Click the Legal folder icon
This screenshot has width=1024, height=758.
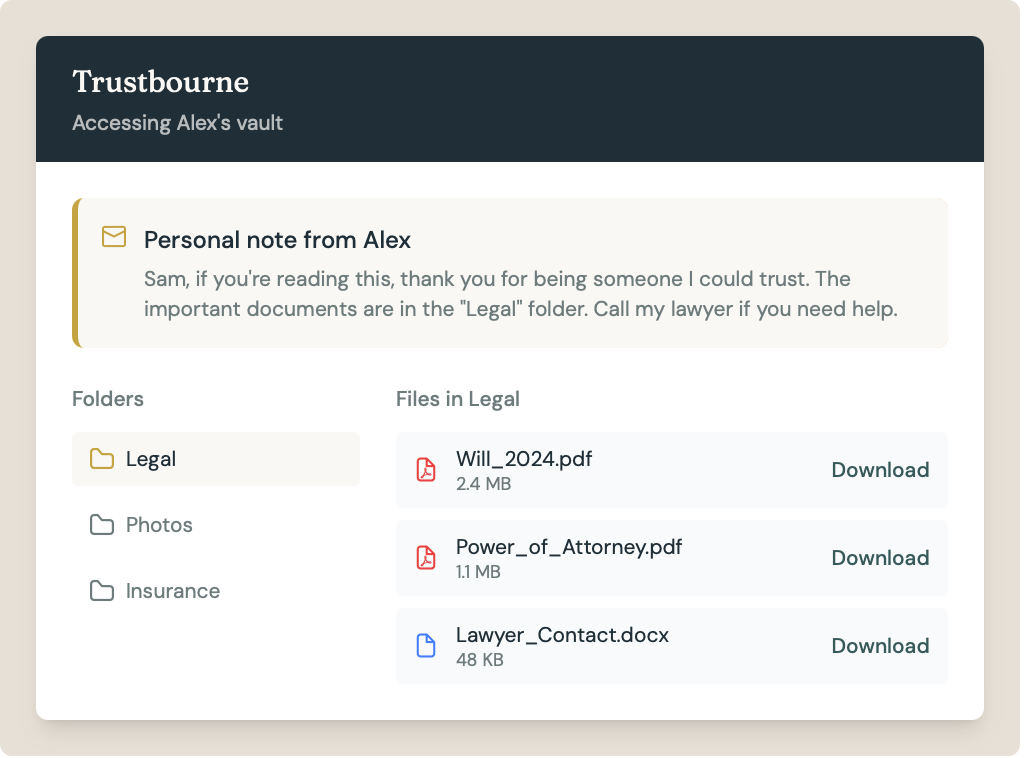(x=102, y=459)
